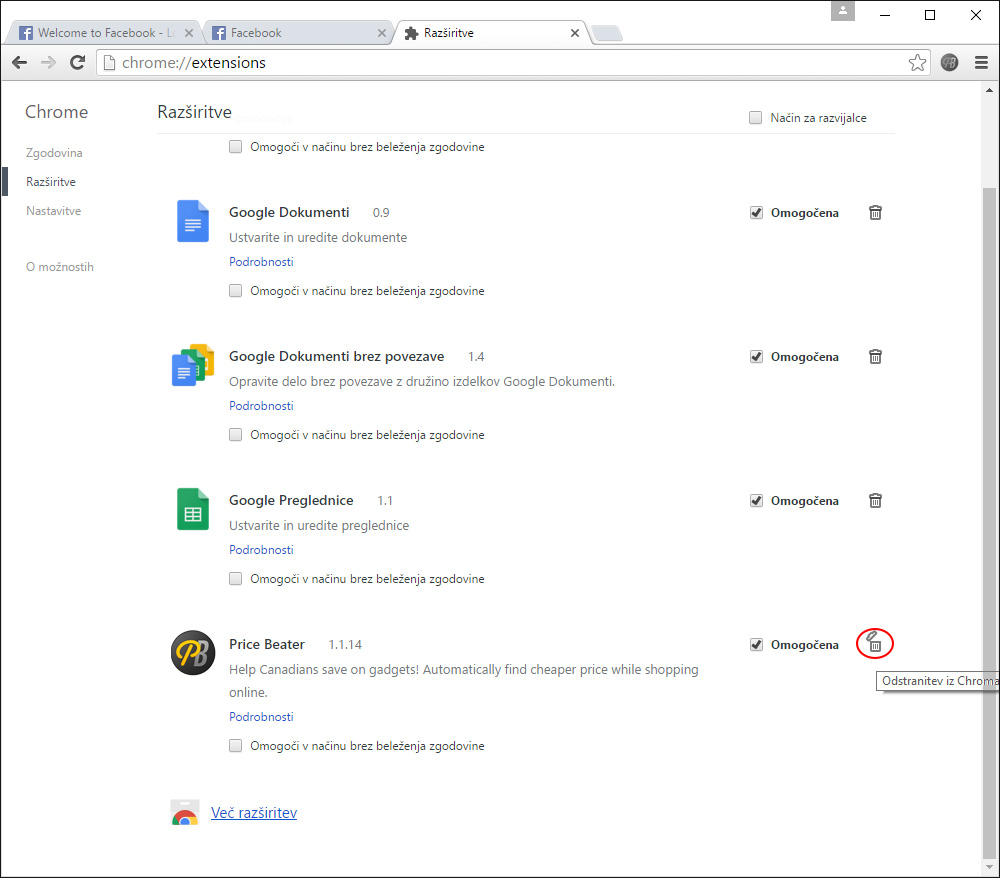This screenshot has height=878, width=1000.
Task: Click the Več razširitev link
Action: (x=254, y=813)
